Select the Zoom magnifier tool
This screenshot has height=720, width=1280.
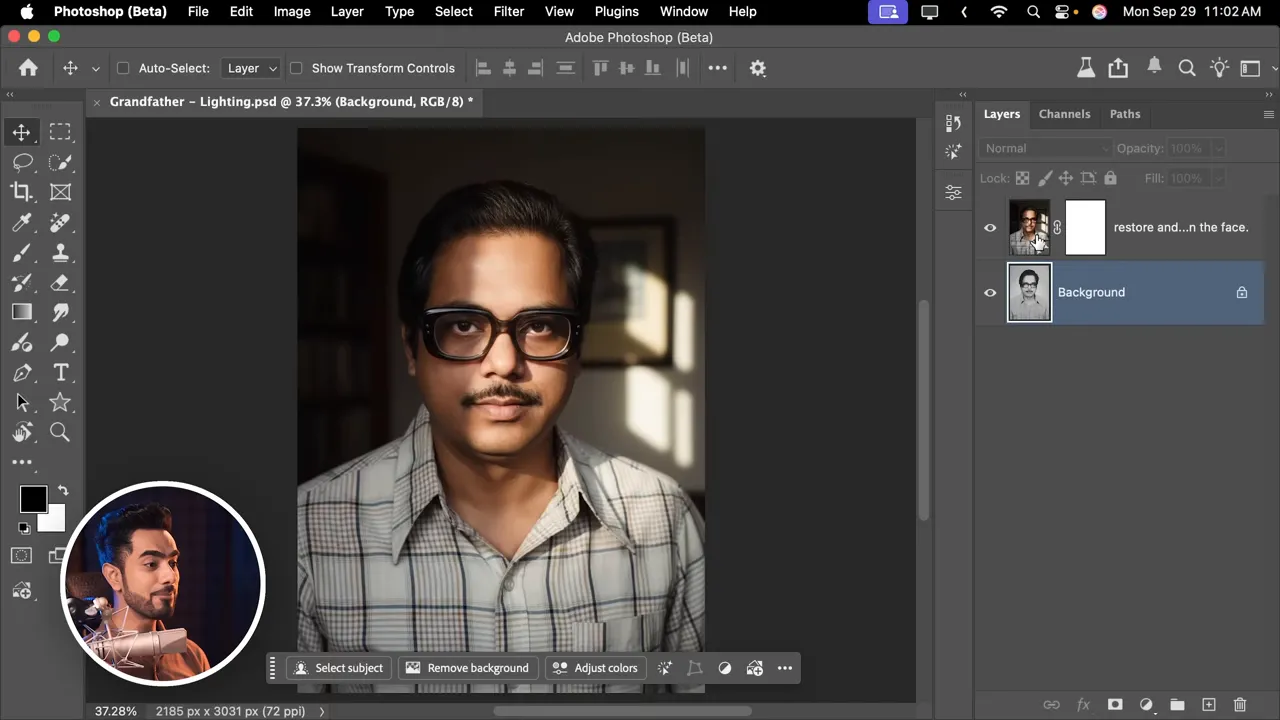(60, 432)
